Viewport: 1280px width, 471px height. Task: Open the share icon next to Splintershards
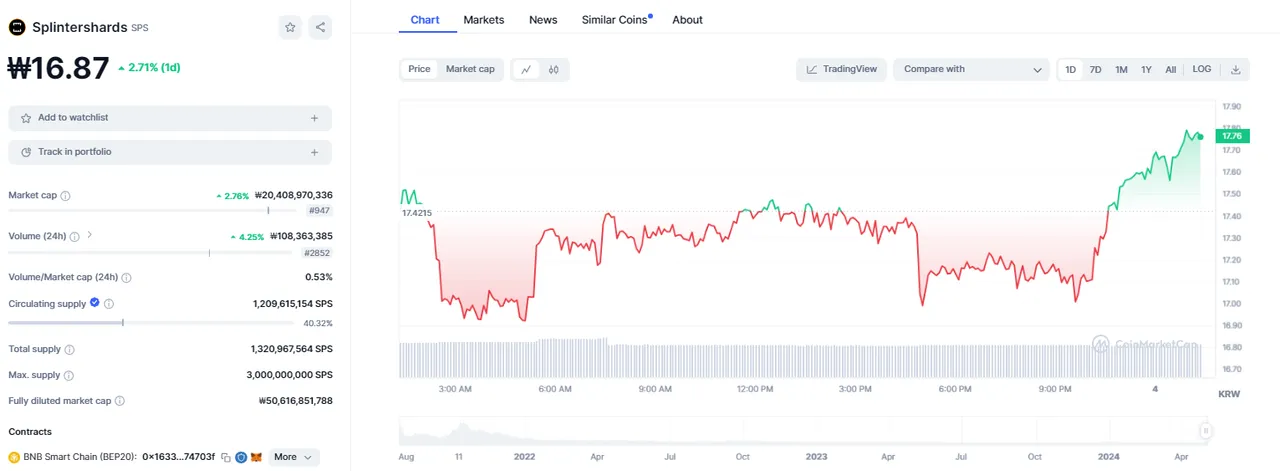point(320,28)
